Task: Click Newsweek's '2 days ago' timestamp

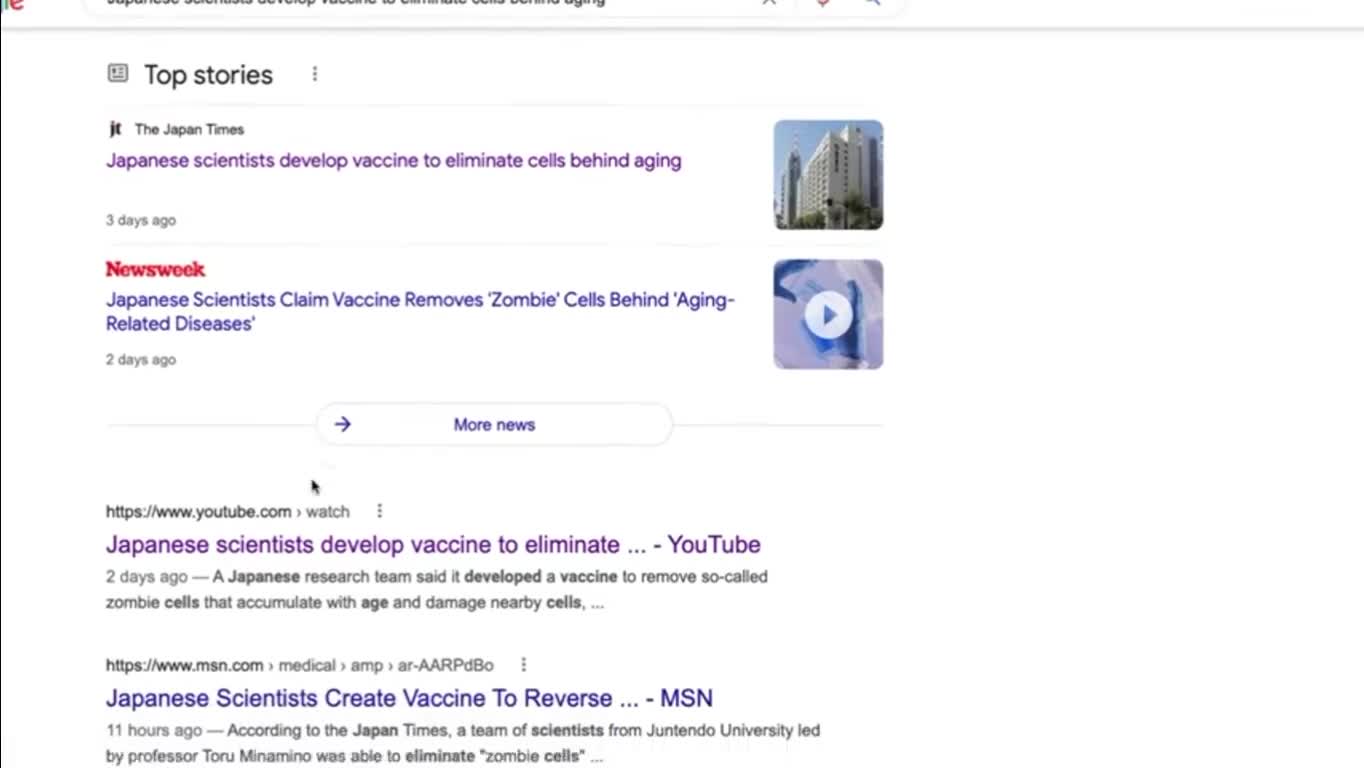Action: click(141, 359)
